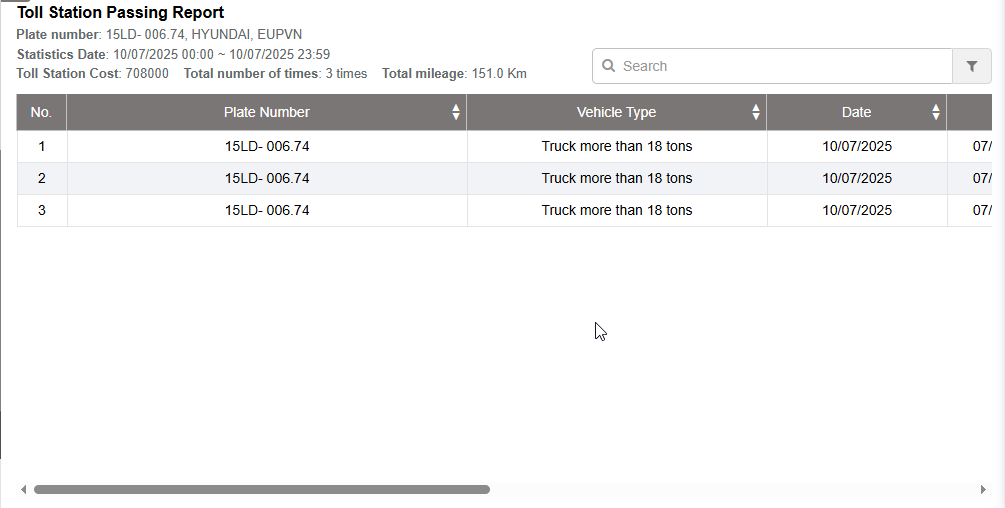Click row 3 number cell
Image resolution: width=1005 pixels, height=508 pixels.
pyautogui.click(x=41, y=210)
